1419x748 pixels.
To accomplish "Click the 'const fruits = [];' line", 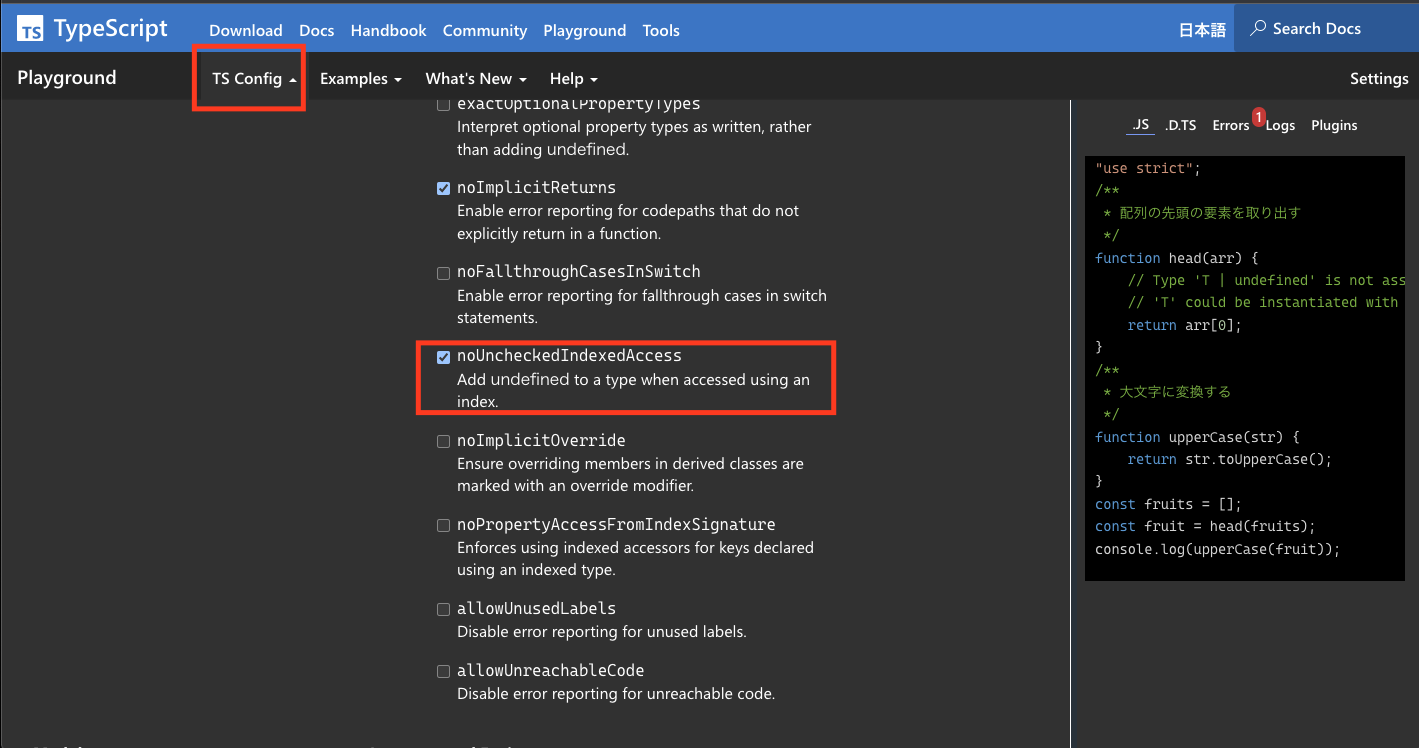I will [1168, 504].
